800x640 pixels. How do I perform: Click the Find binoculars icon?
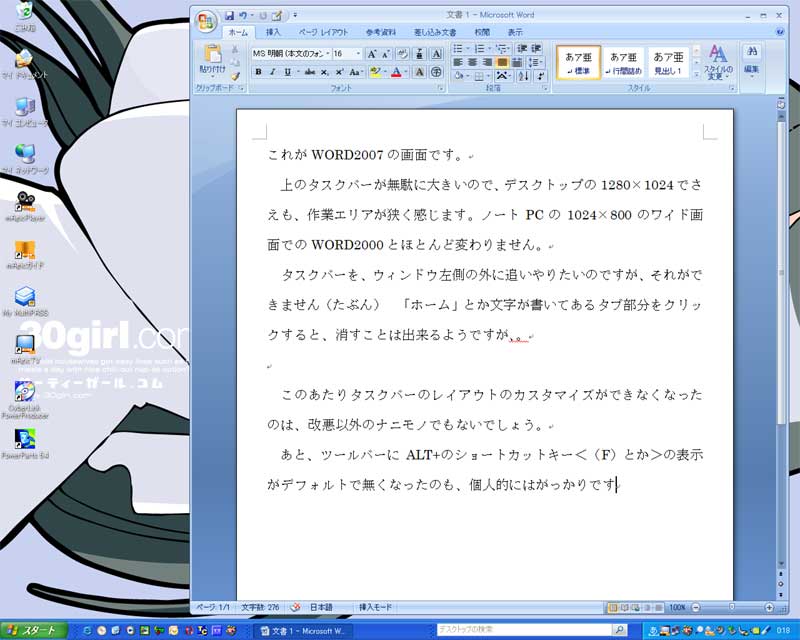tap(752, 51)
